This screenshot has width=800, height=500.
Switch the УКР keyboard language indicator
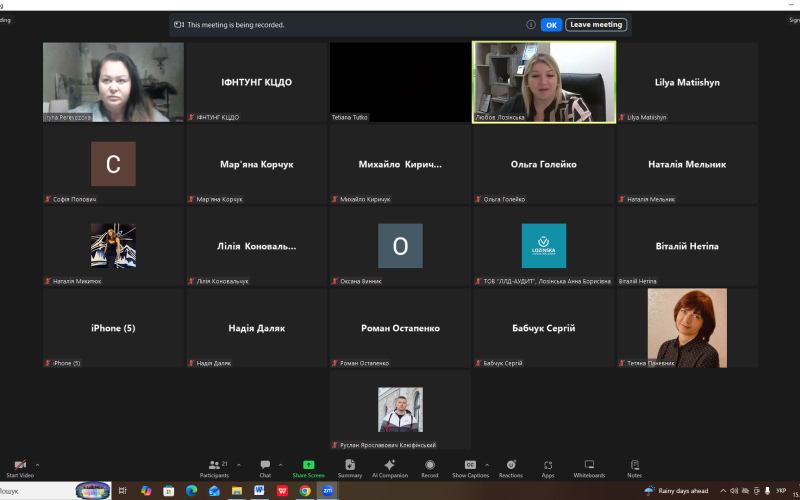pos(781,491)
